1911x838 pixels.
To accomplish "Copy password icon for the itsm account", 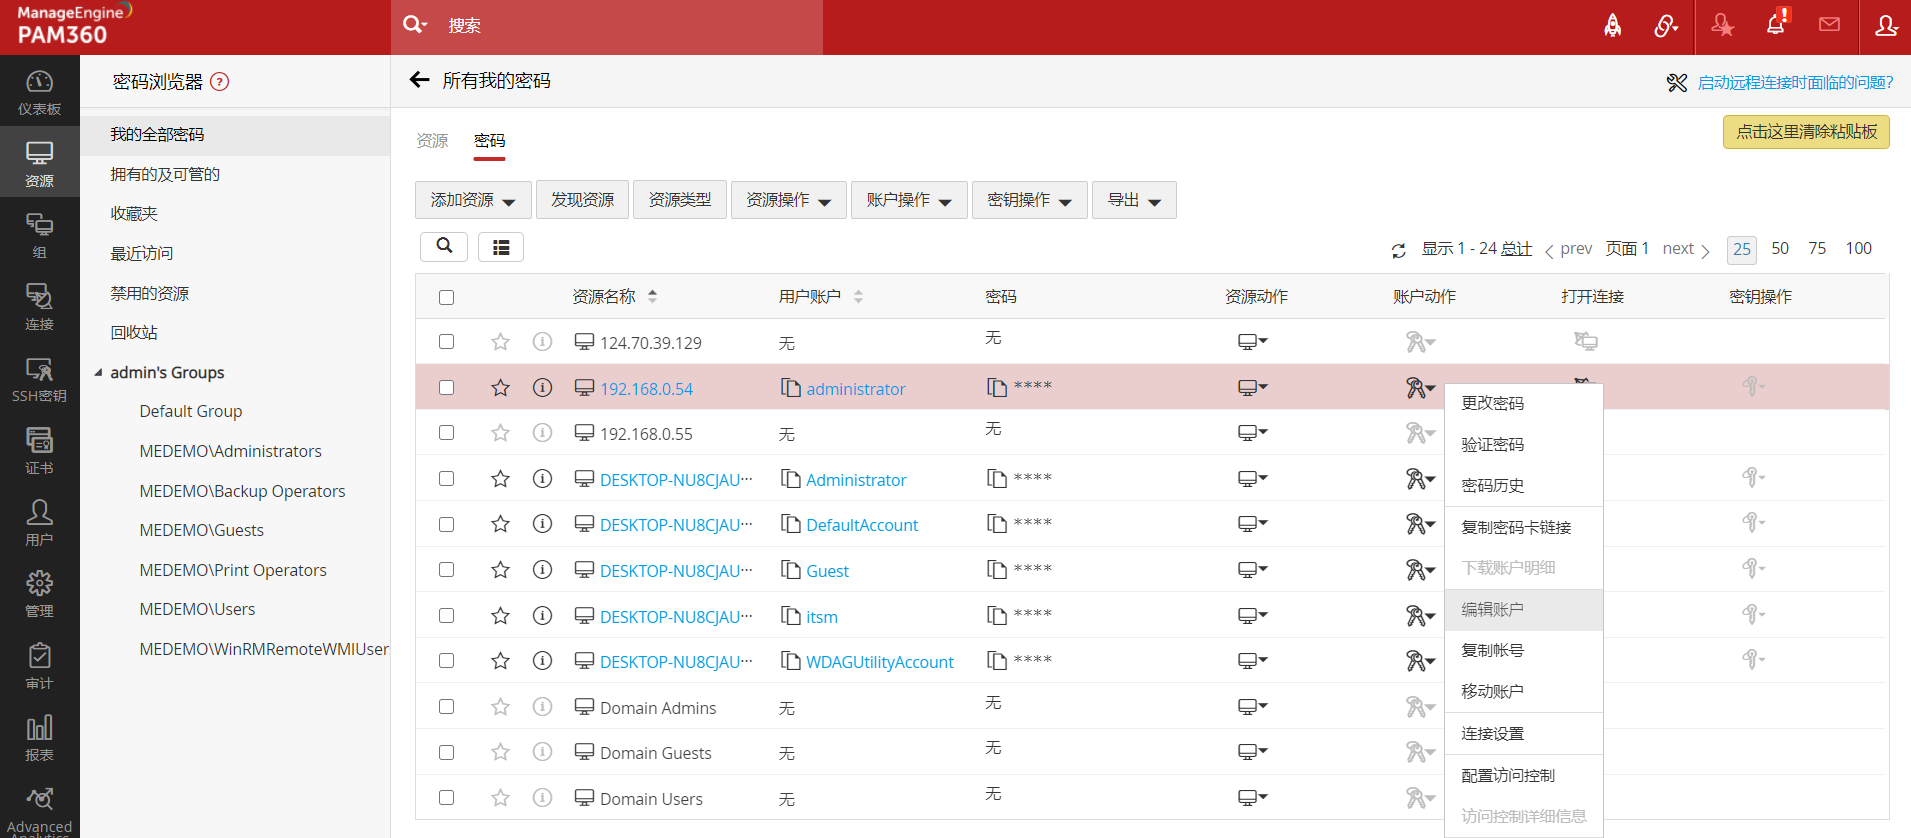I will click(996, 616).
